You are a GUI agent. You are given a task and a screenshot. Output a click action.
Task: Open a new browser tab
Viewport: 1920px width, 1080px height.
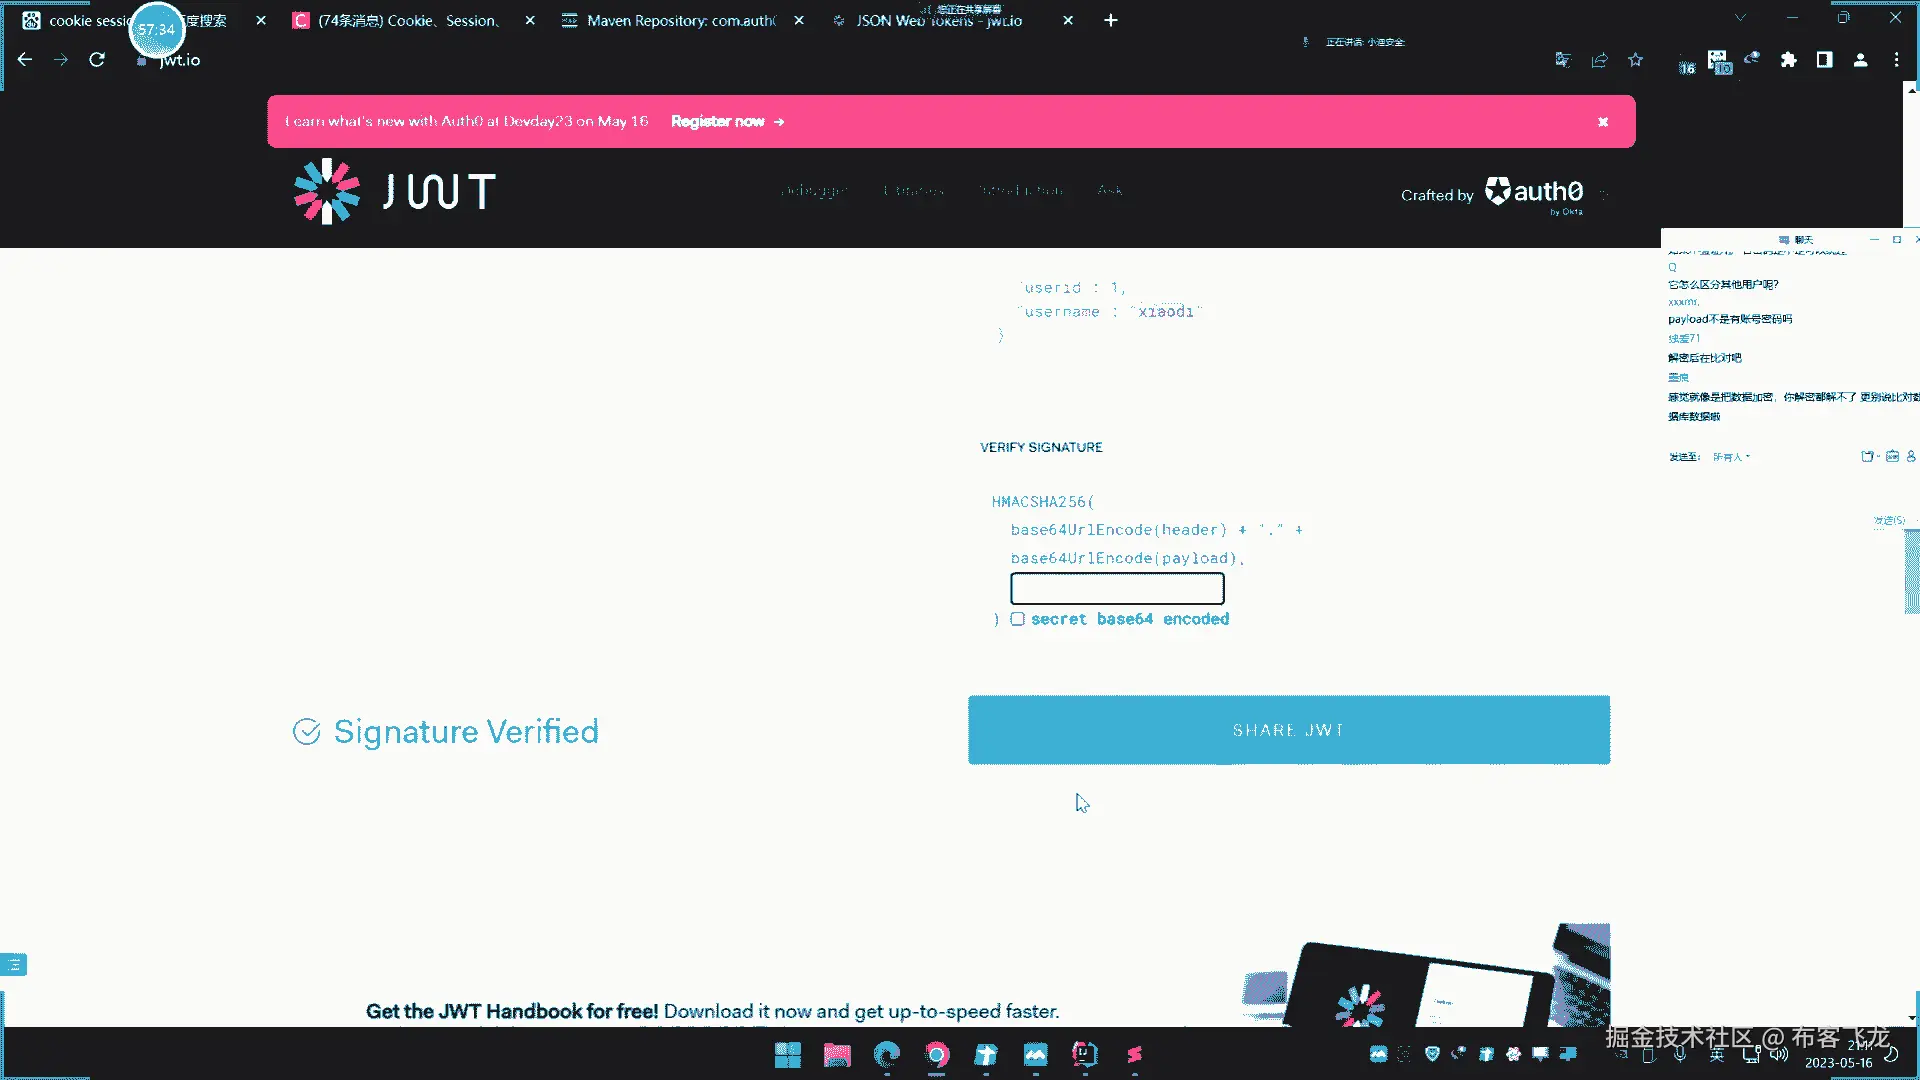pos(1110,20)
